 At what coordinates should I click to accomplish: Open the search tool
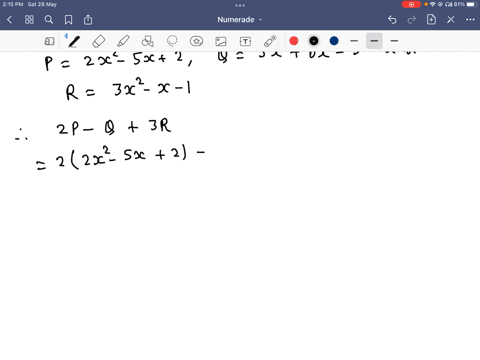(49, 20)
